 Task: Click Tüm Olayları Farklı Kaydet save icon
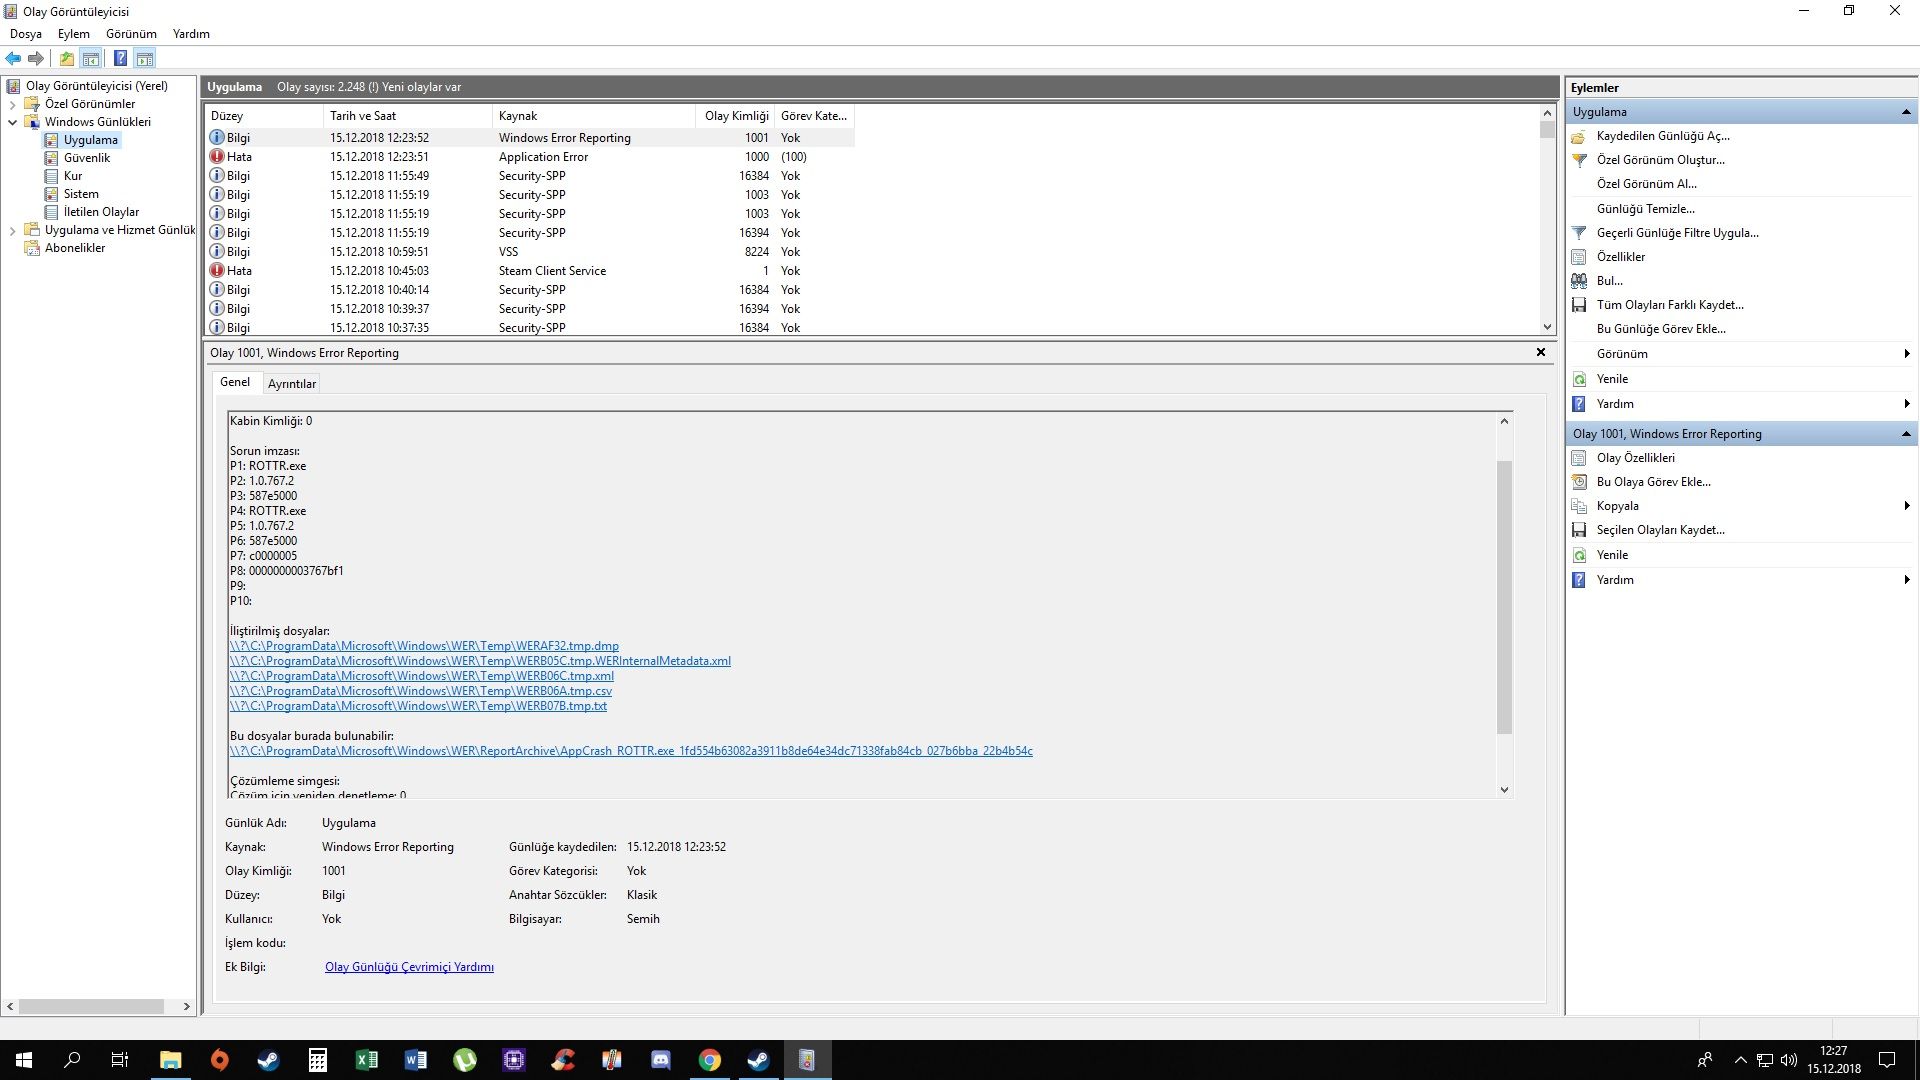click(x=1579, y=305)
